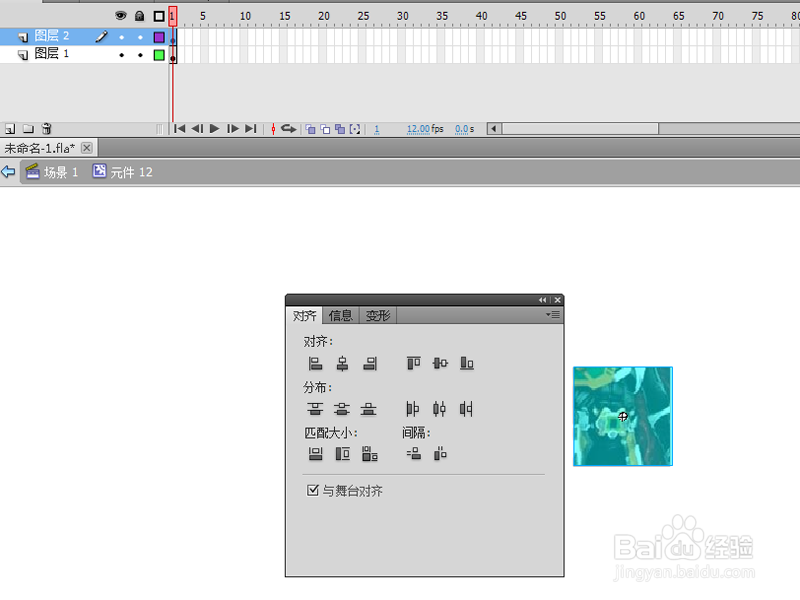The width and height of the screenshot is (800, 600).
Task: Click the align horizontal center icon
Action: (x=342, y=363)
